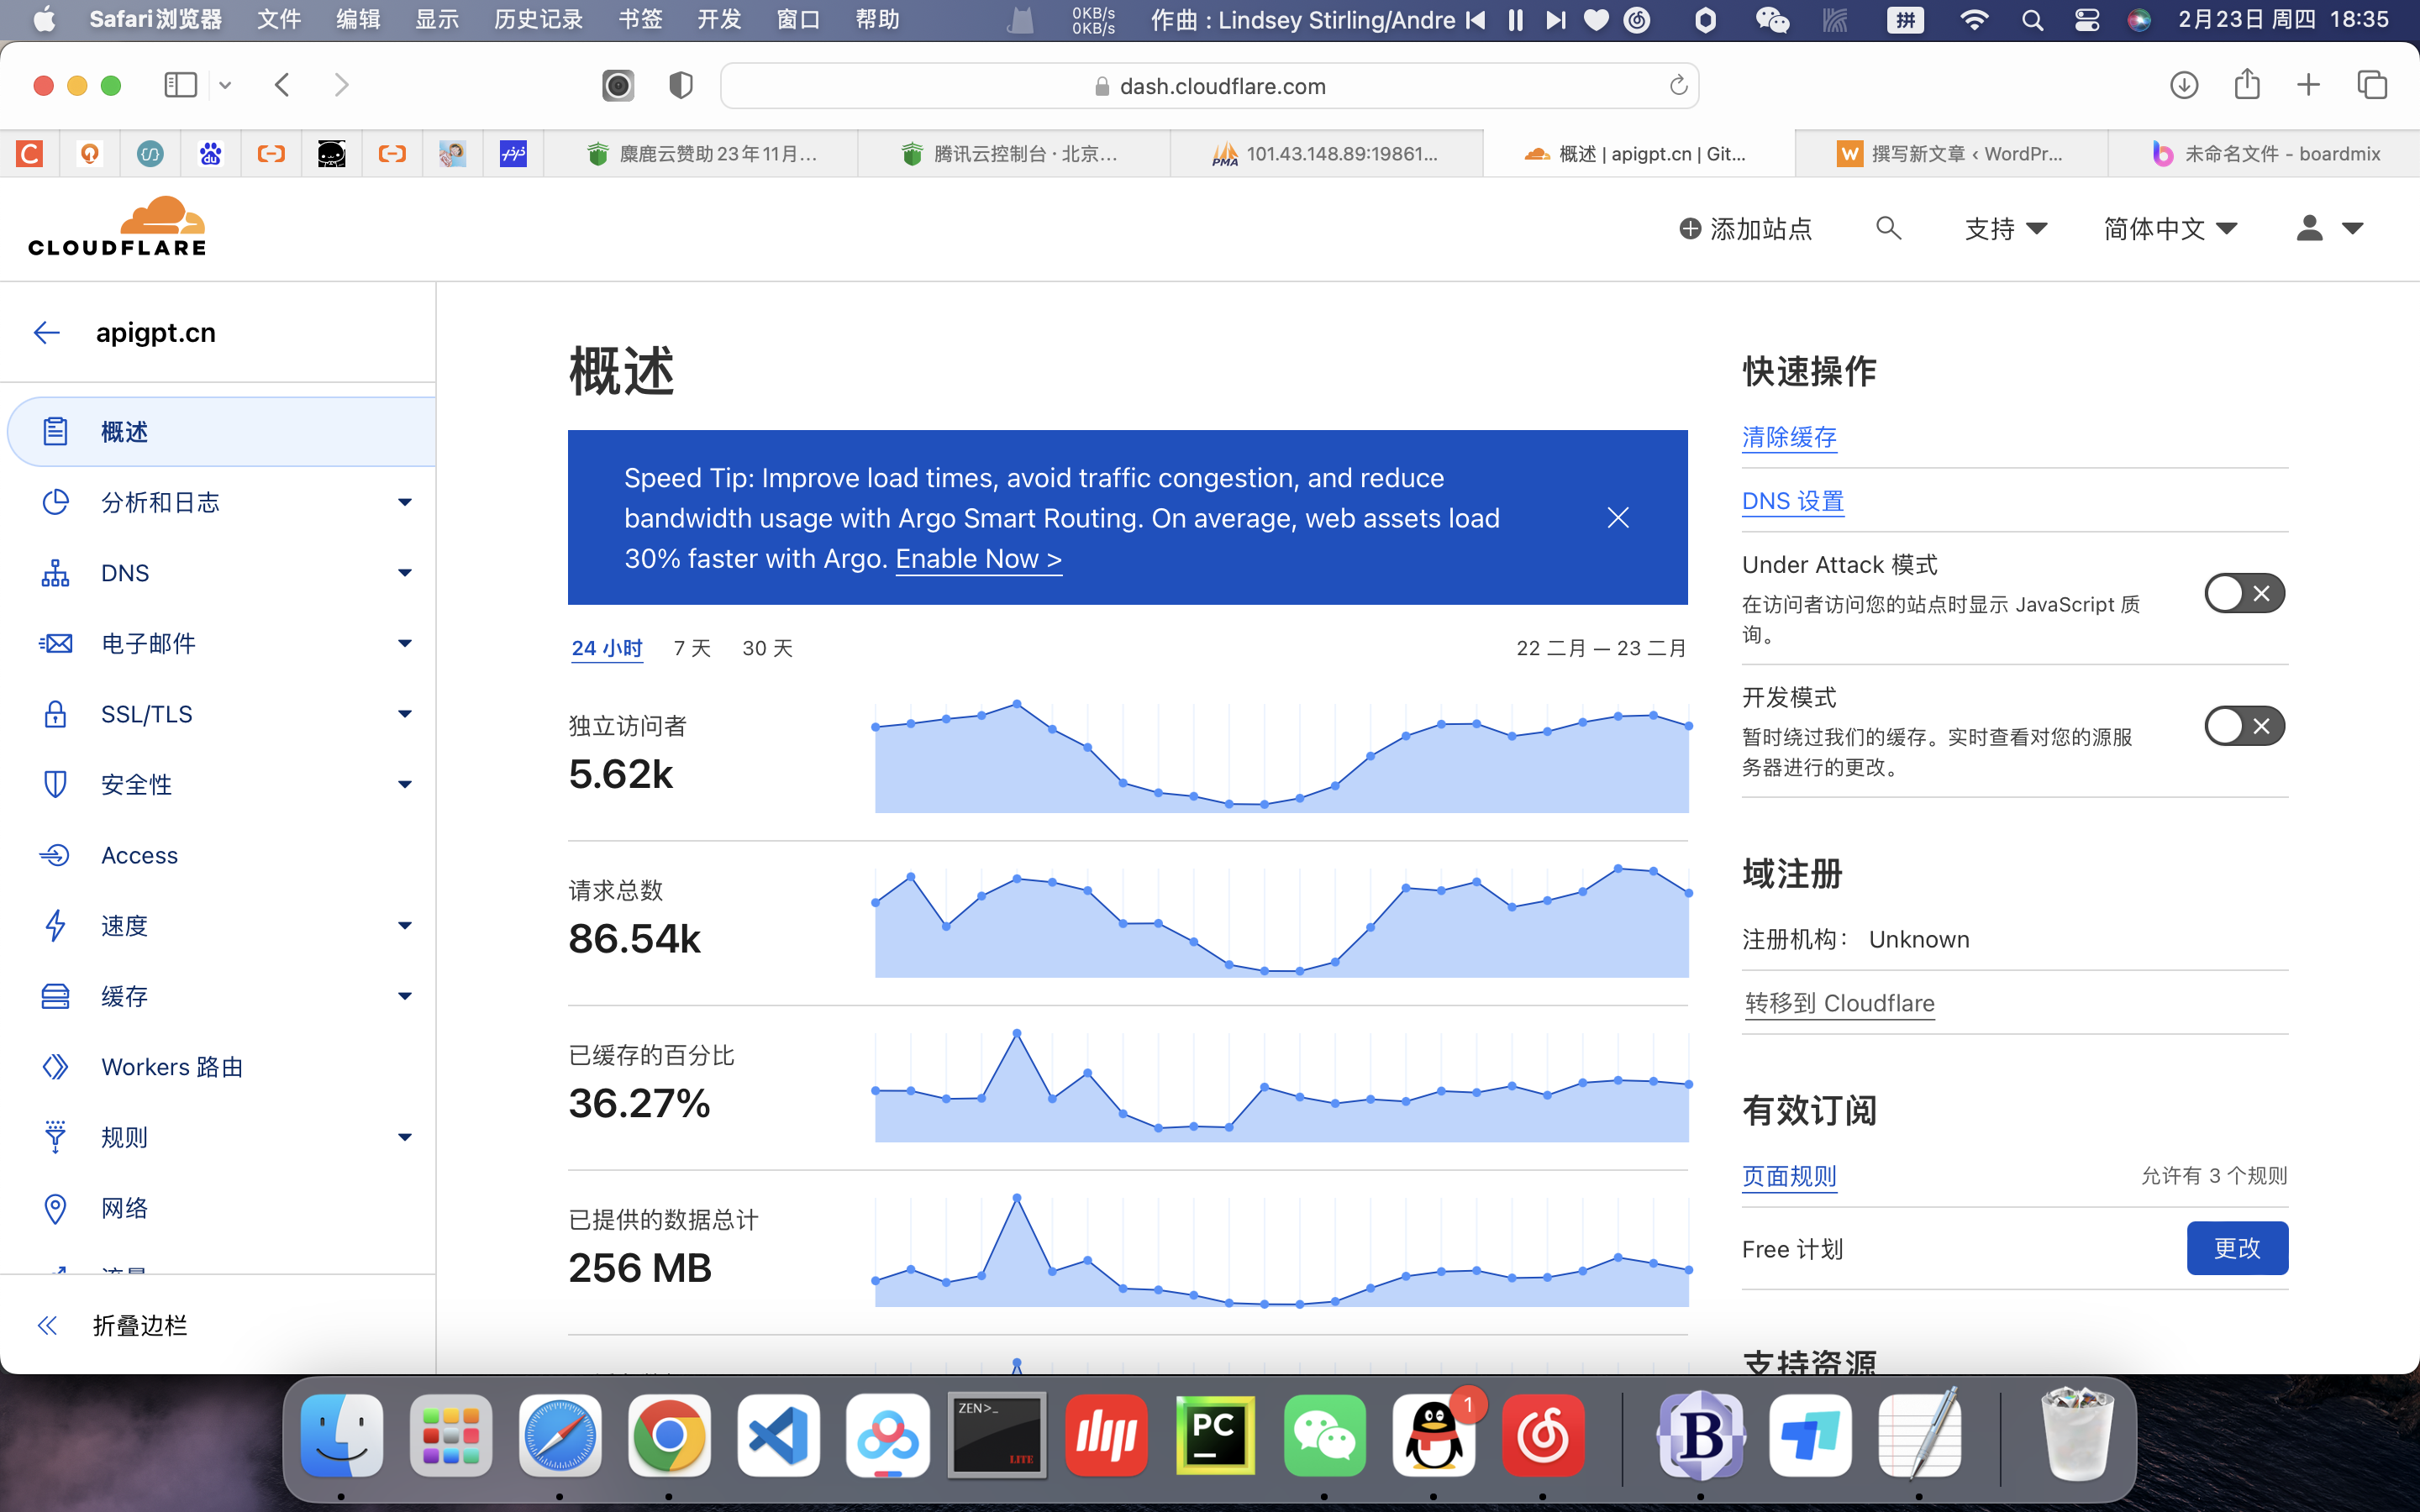Expand the 分析和日志 section arrow
Screen dimensions: 2420x1512
(x=404, y=502)
